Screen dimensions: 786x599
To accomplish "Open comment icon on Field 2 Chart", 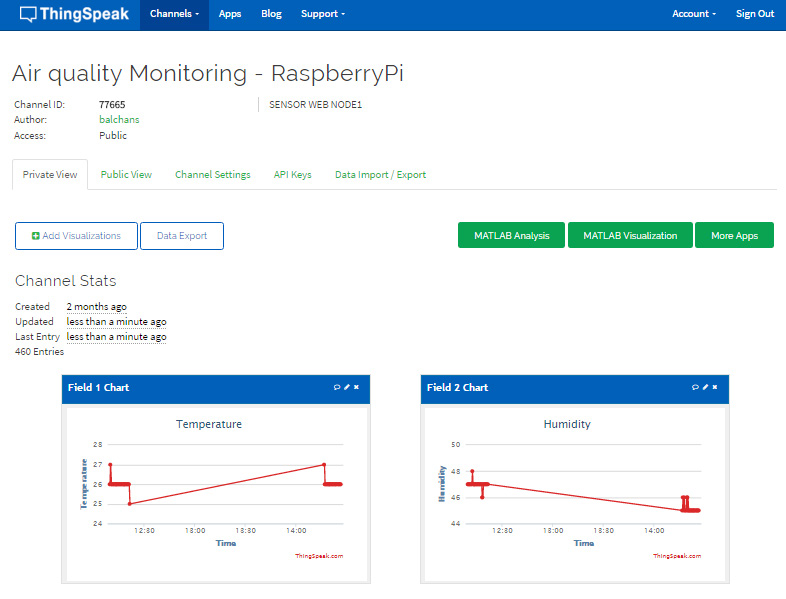I will click(x=695, y=387).
